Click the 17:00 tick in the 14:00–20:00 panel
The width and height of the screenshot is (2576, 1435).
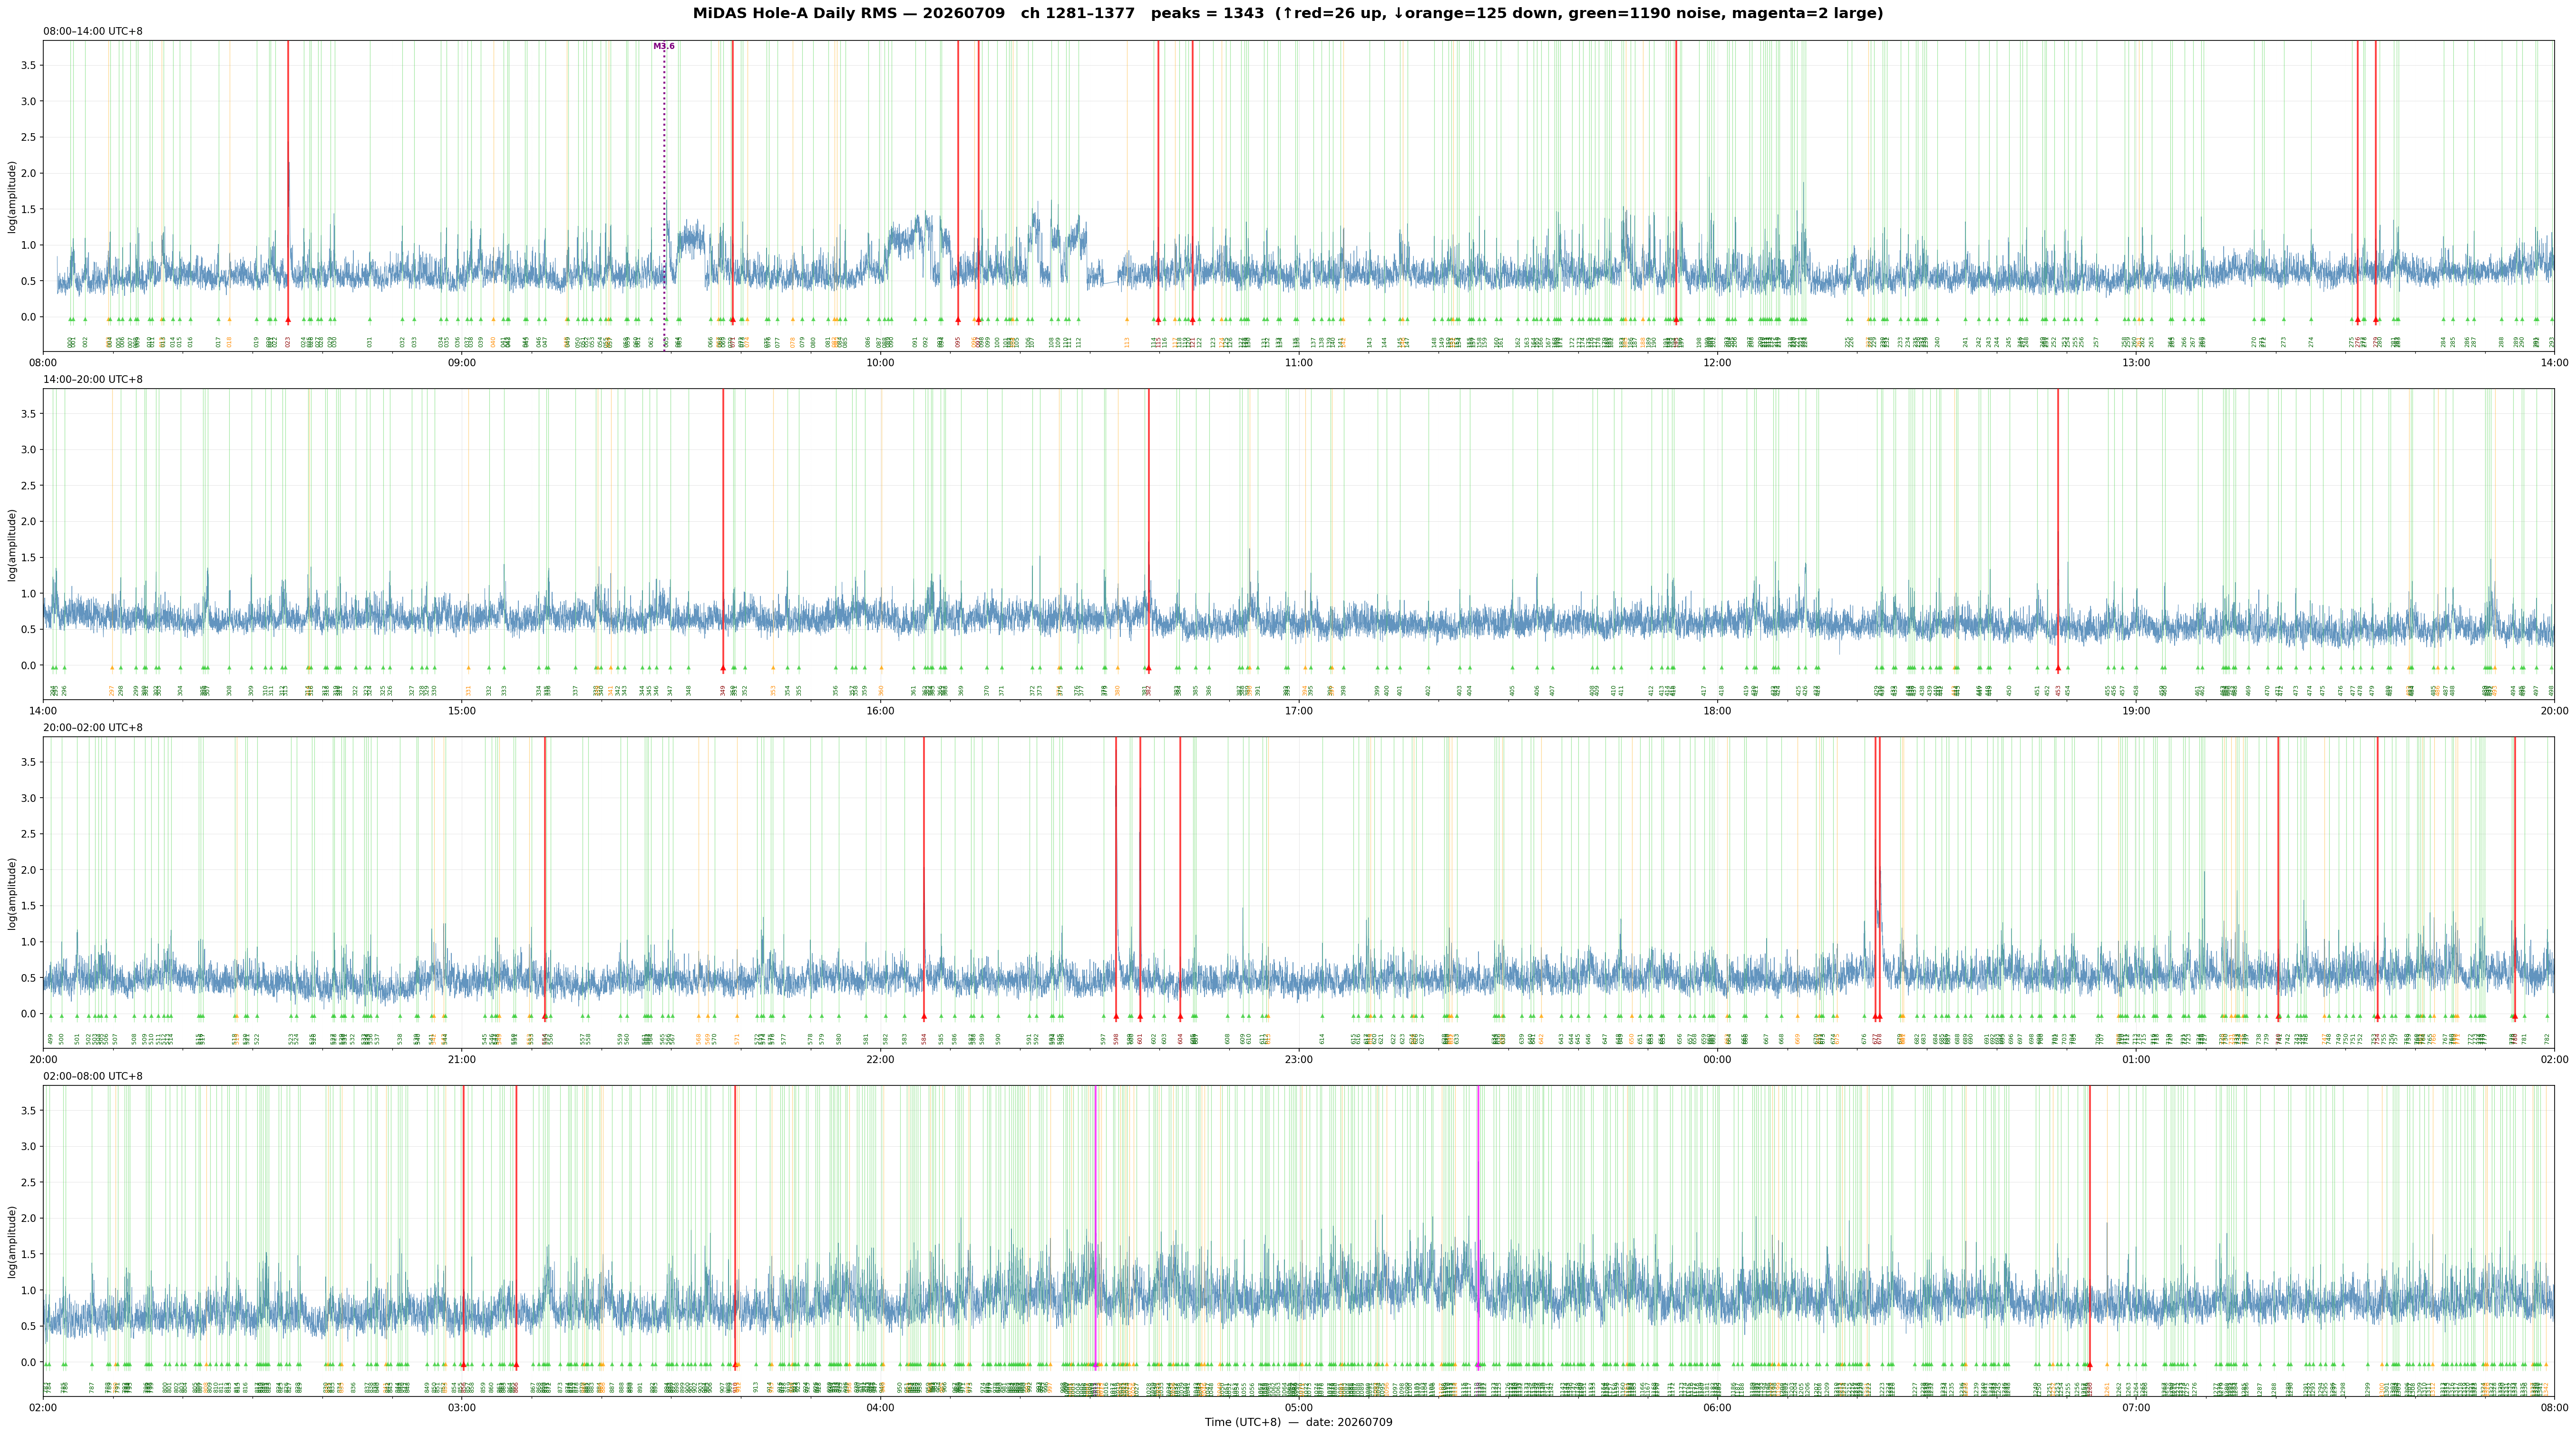1299,711
